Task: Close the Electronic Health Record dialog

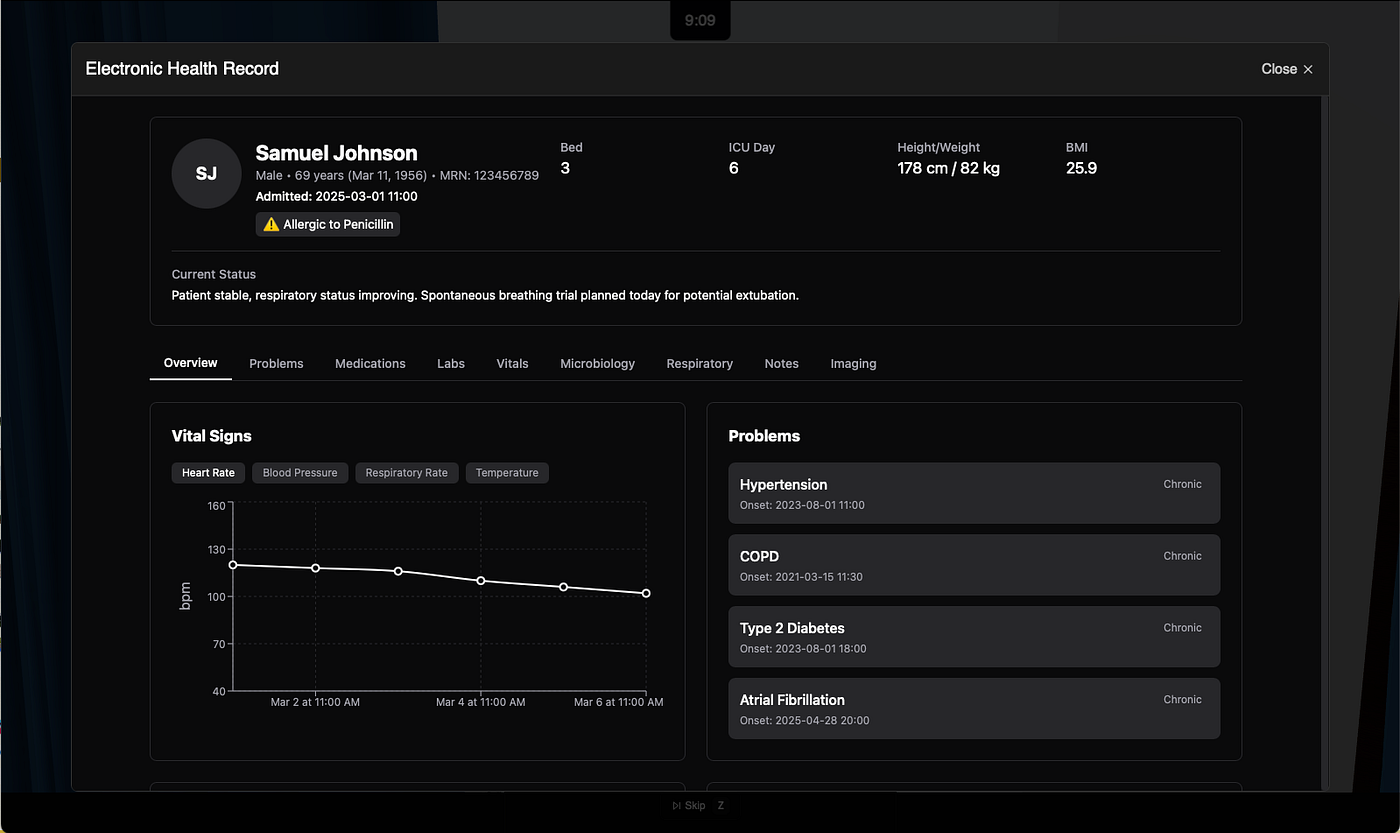Action: coord(1287,69)
